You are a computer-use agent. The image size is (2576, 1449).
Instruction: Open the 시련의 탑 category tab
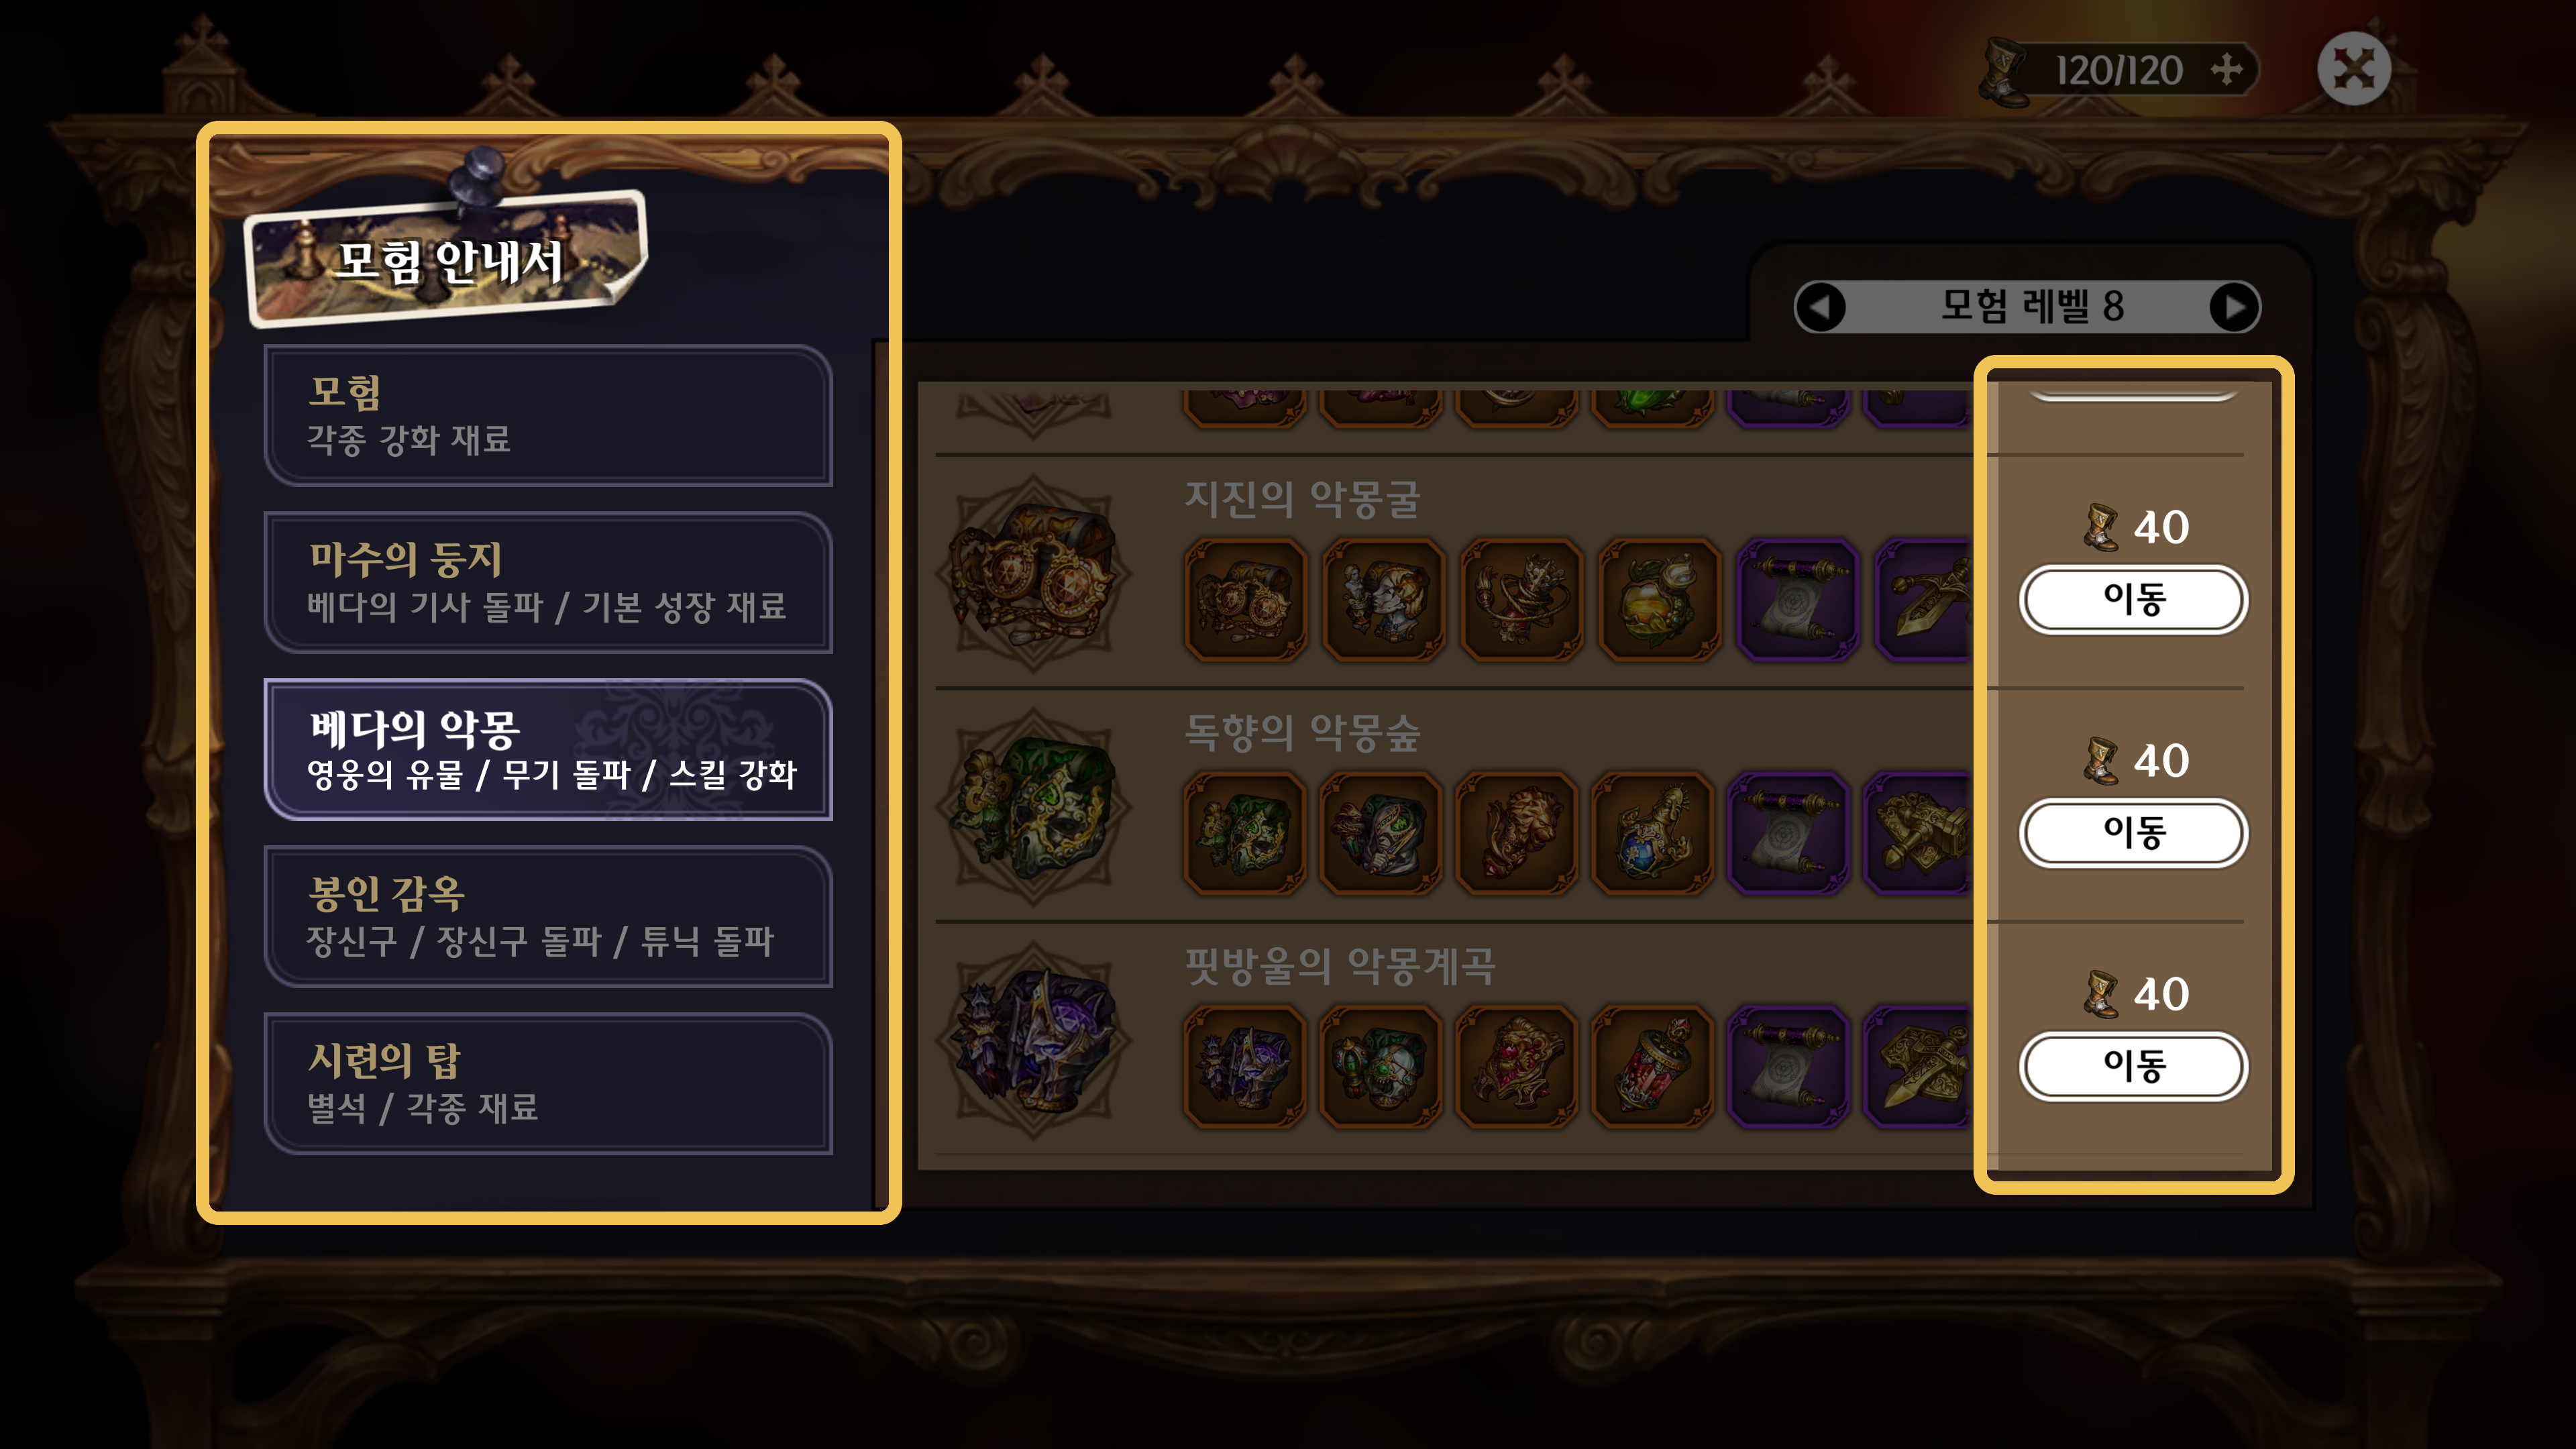tap(548, 1083)
